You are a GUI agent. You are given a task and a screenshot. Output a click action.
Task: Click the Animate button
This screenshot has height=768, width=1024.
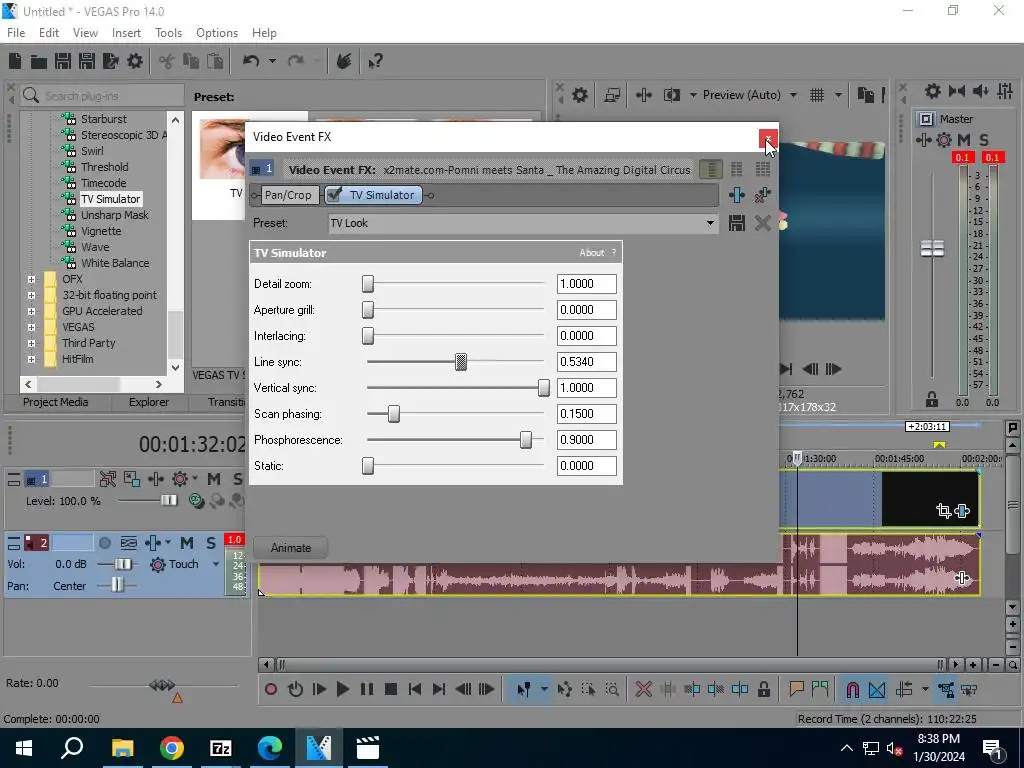[x=291, y=548]
